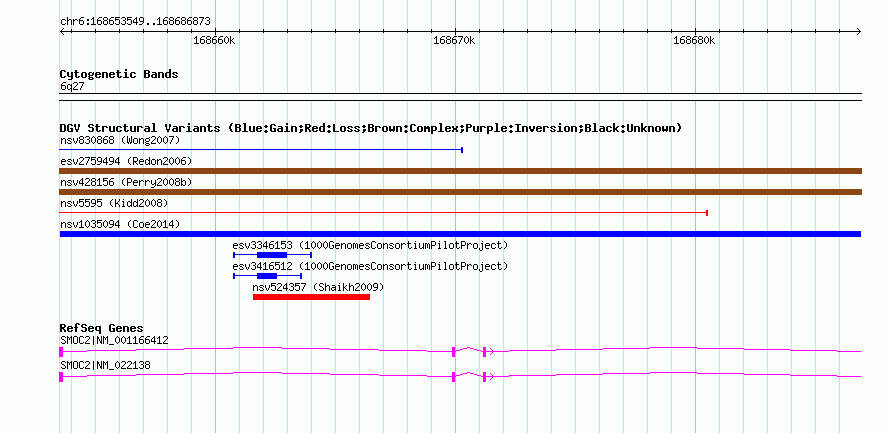The height and width of the screenshot is (433, 890).
Task: Select the brown esv2759494 complex variant bar
Action: [461, 171]
